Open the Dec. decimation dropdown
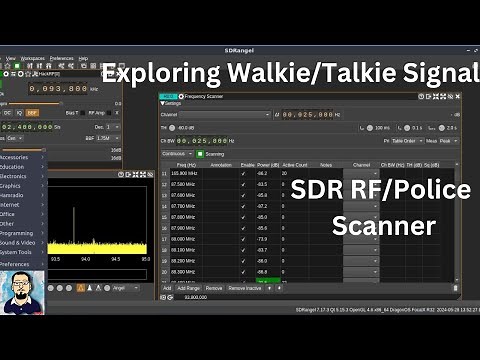This screenshot has height=360, width=480. [113, 127]
